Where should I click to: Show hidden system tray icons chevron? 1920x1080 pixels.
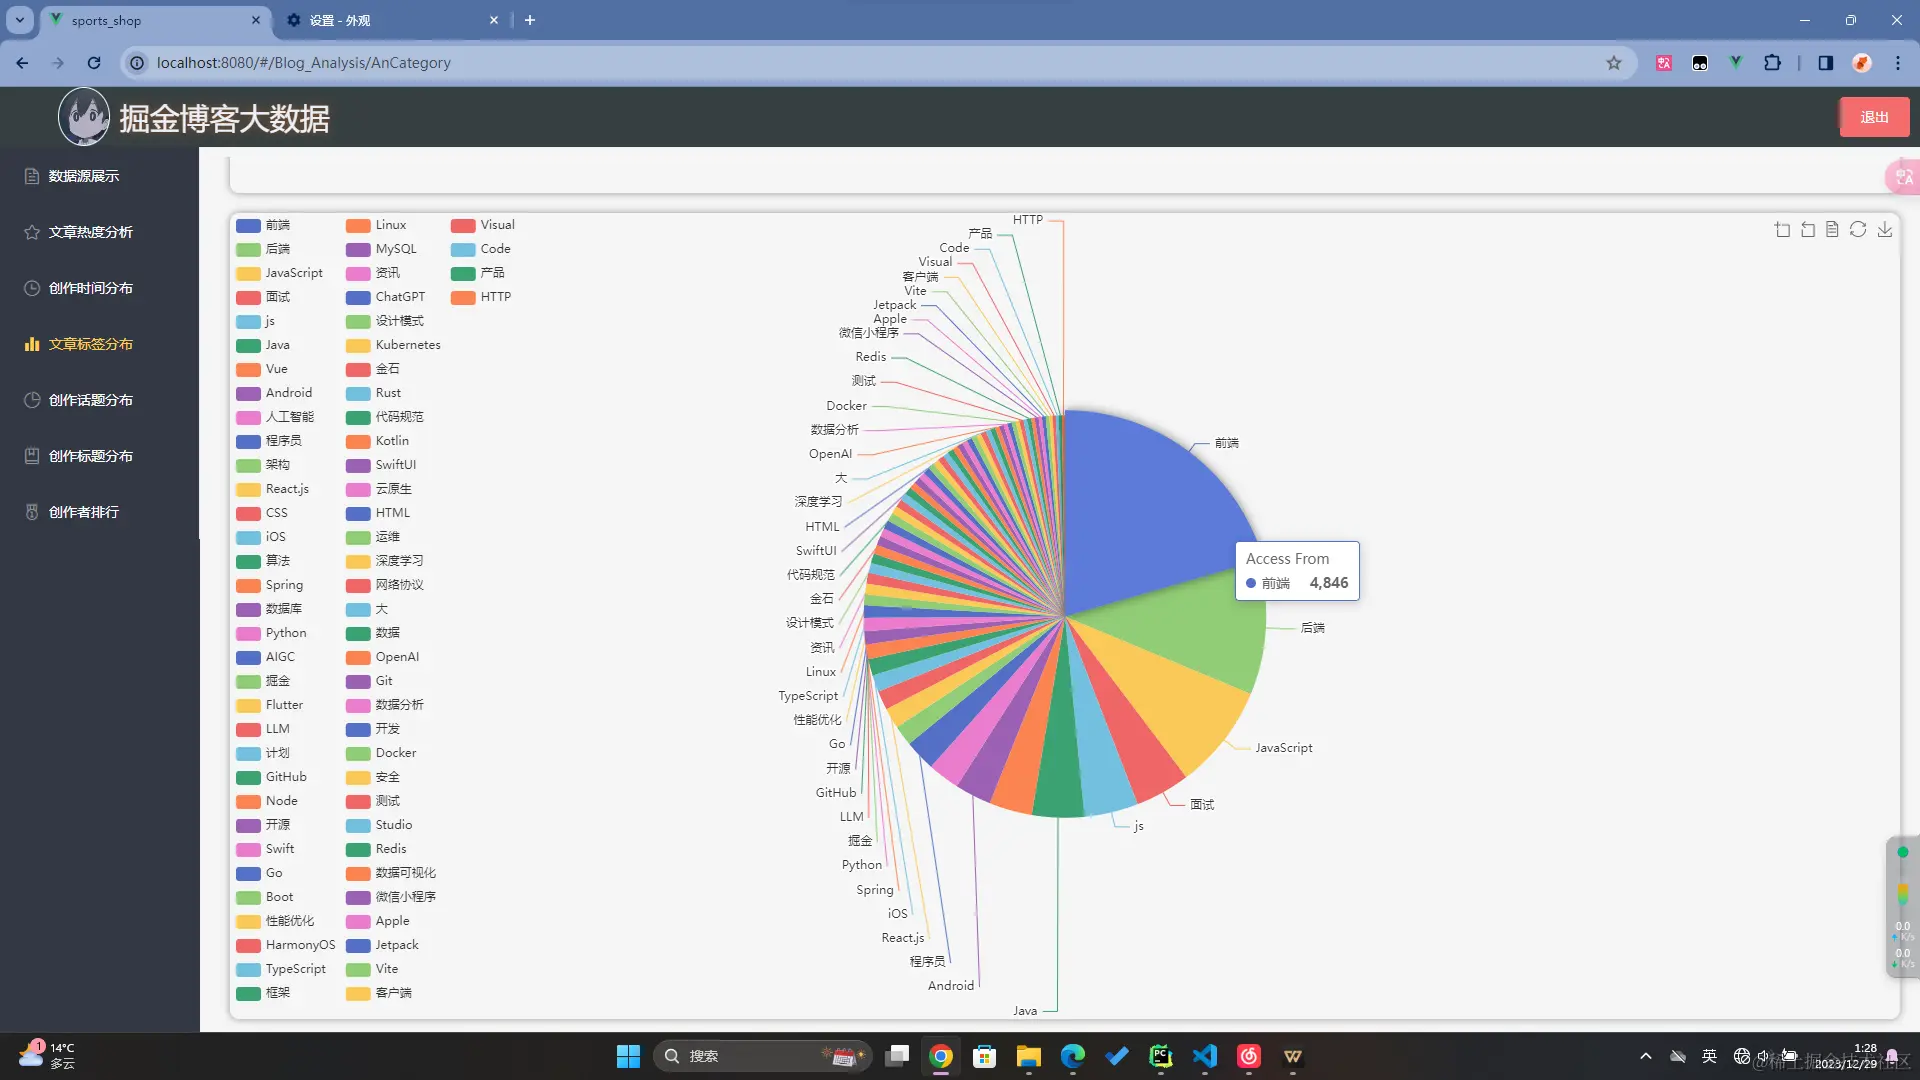(x=1645, y=1056)
